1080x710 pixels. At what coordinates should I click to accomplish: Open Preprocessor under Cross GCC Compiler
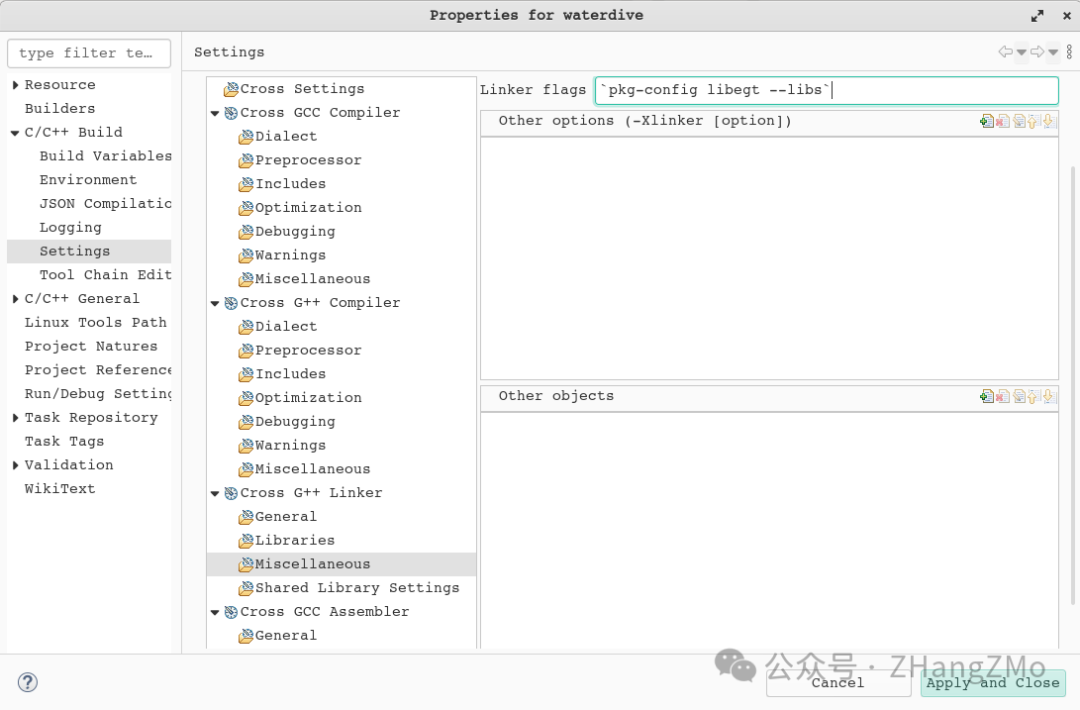pos(300,160)
